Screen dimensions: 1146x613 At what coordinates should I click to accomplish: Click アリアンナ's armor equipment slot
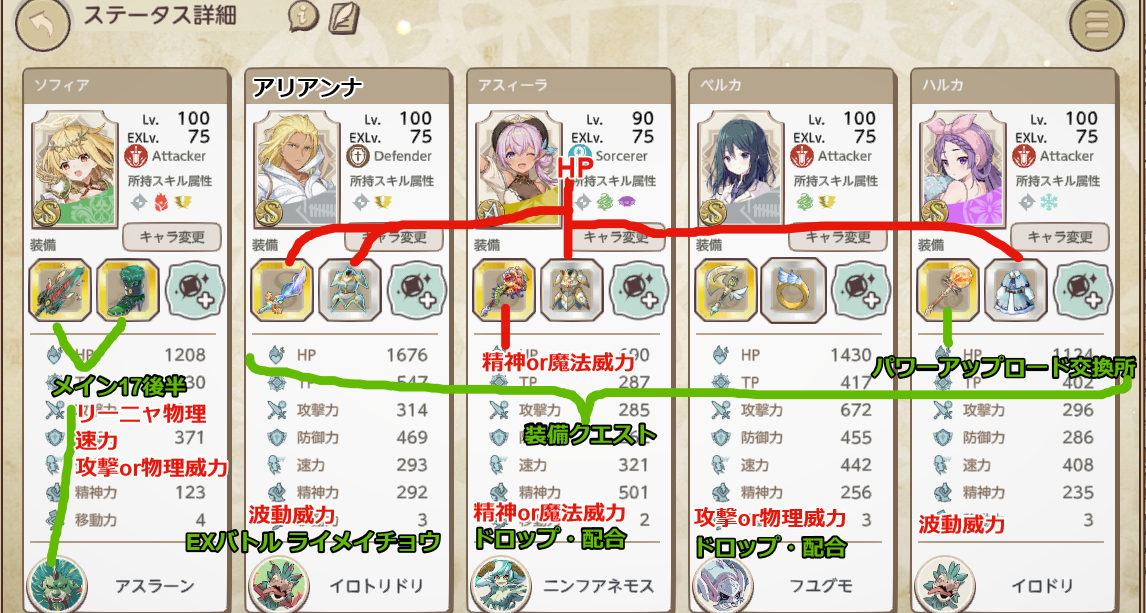[x=349, y=290]
